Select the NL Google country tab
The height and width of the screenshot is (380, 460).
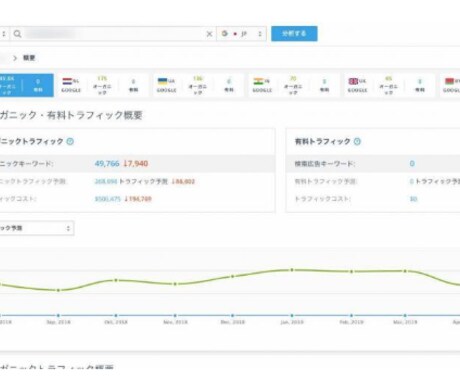[x=103, y=85]
